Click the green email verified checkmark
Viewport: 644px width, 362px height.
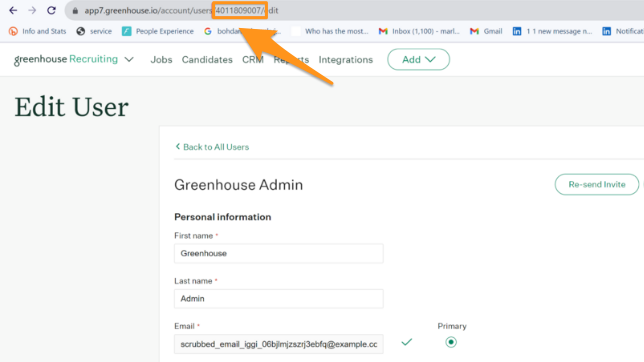(x=407, y=342)
